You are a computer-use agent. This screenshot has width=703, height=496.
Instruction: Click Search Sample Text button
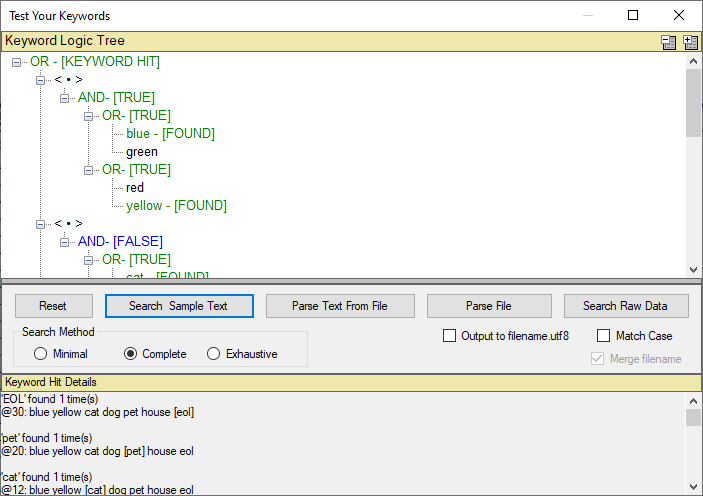pos(179,306)
